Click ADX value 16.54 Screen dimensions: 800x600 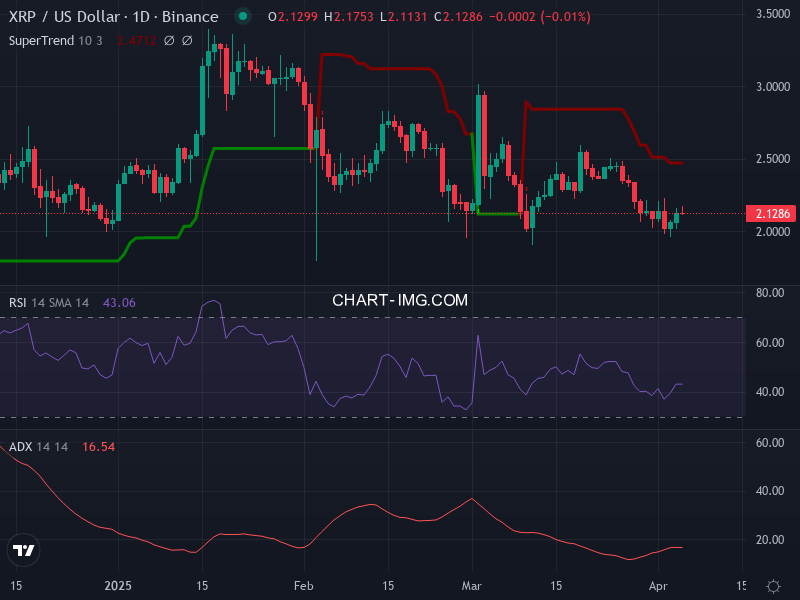tap(98, 447)
